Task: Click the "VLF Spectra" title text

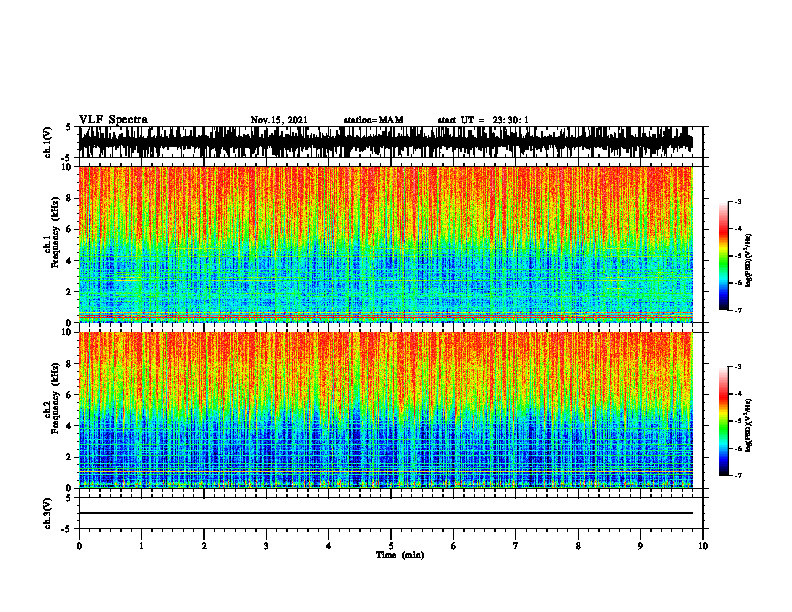Action: point(113,120)
